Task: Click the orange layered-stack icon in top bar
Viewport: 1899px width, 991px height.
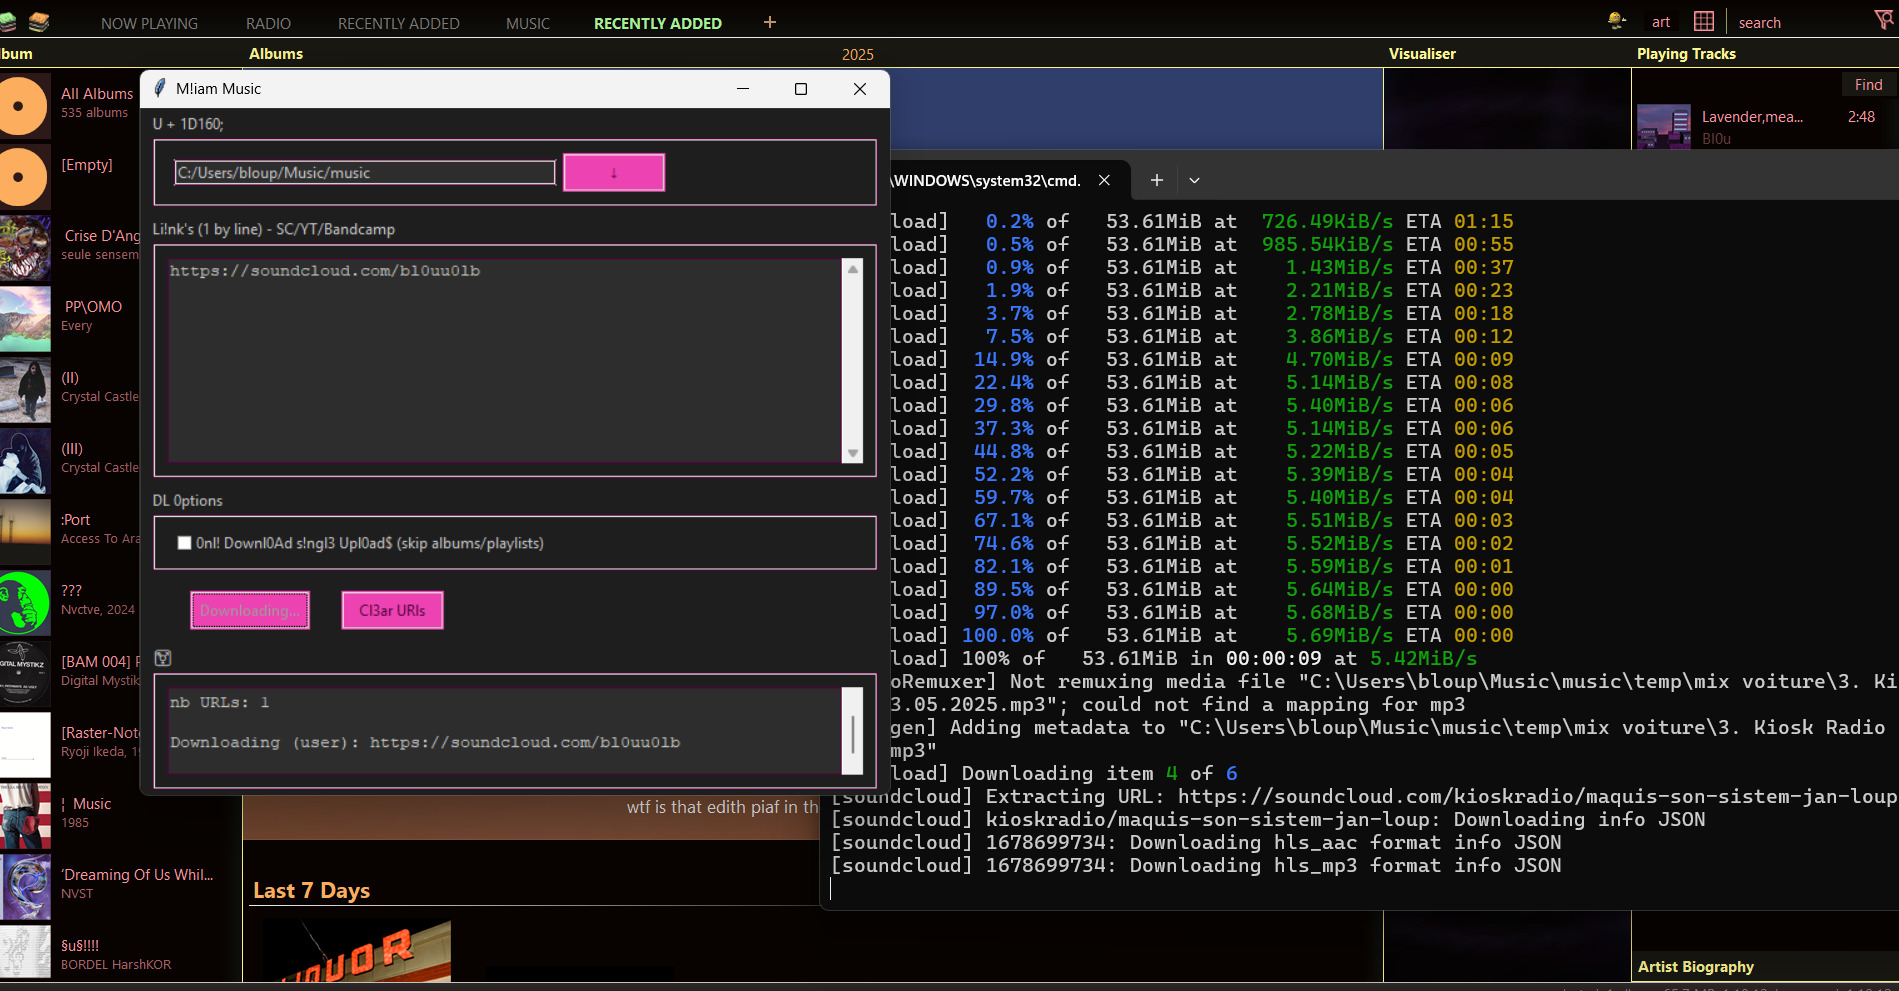Action: 38,21
